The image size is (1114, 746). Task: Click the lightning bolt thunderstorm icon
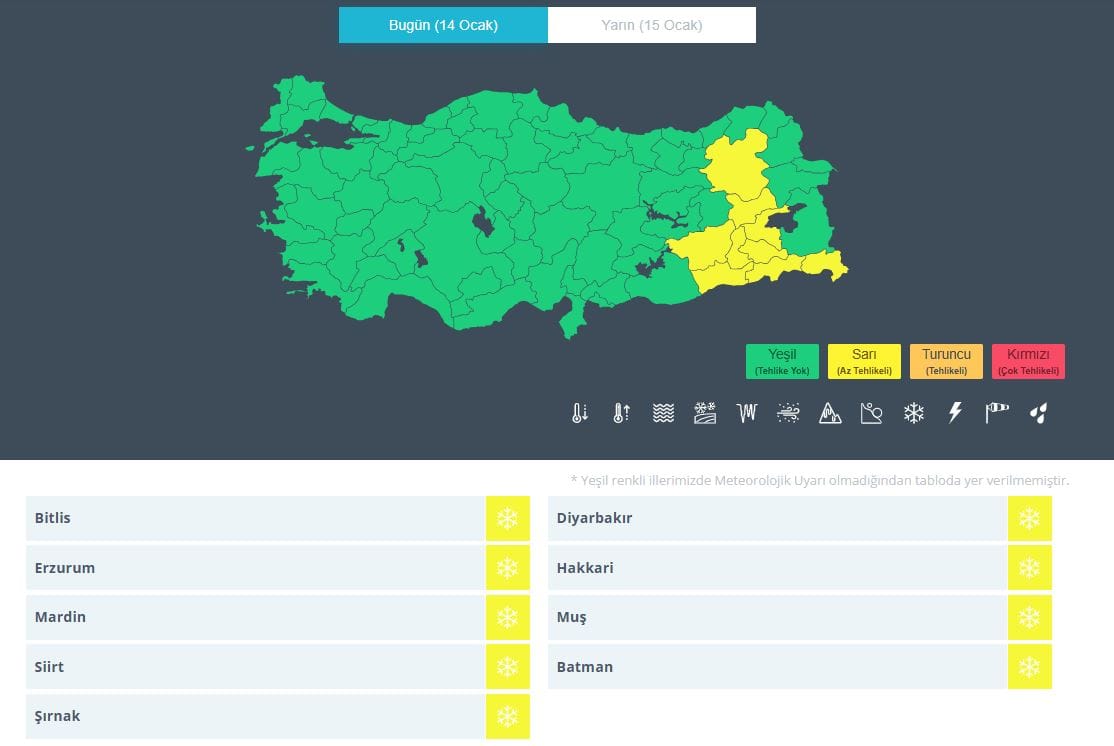click(955, 413)
